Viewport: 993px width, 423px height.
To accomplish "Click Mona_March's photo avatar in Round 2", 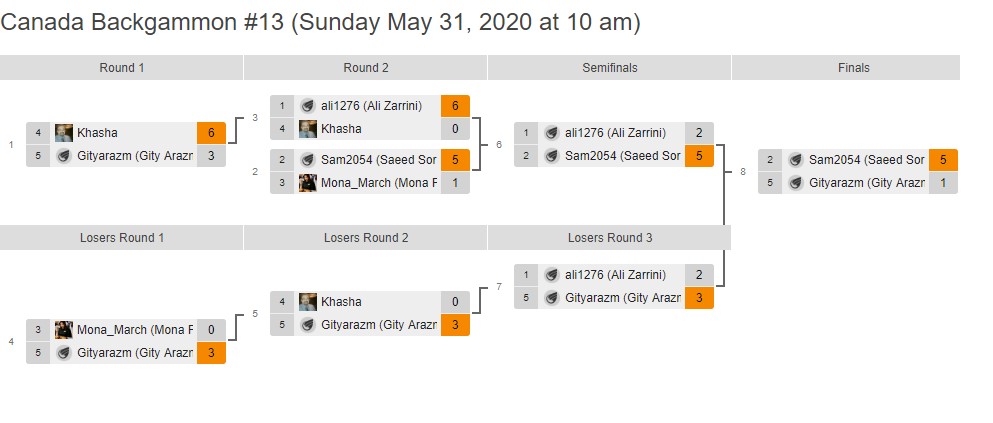I will [308, 182].
